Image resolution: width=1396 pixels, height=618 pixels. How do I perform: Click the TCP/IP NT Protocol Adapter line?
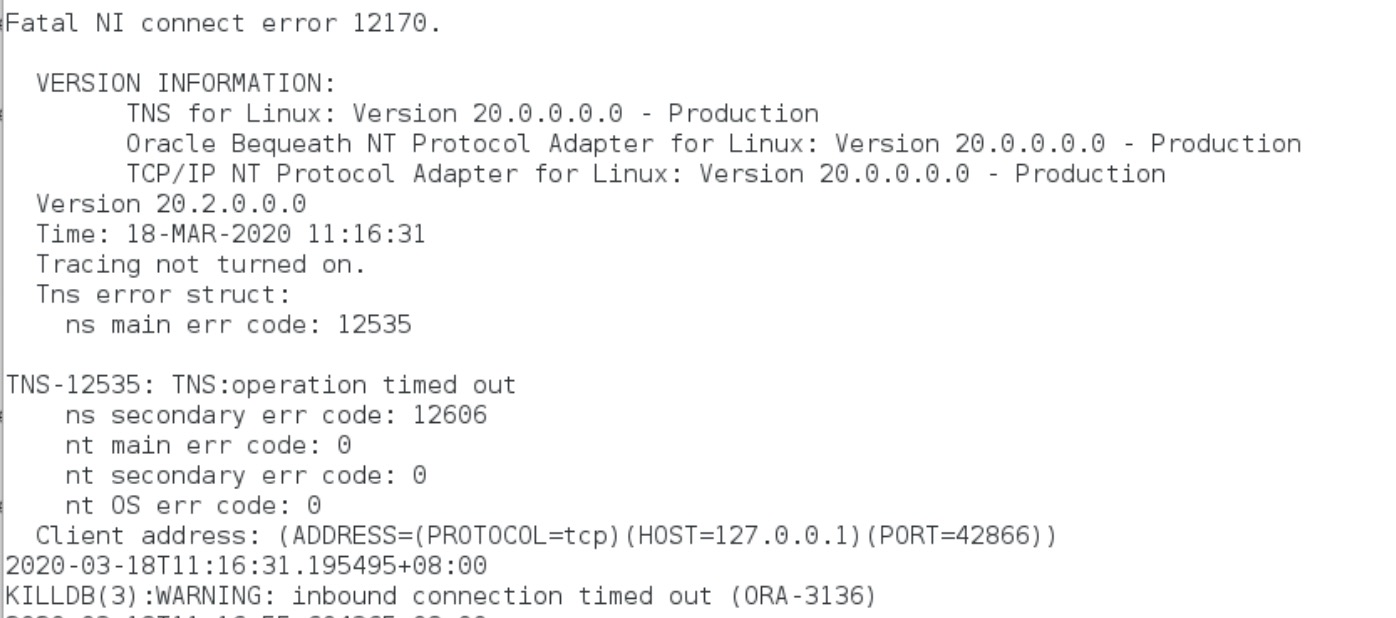645,173
